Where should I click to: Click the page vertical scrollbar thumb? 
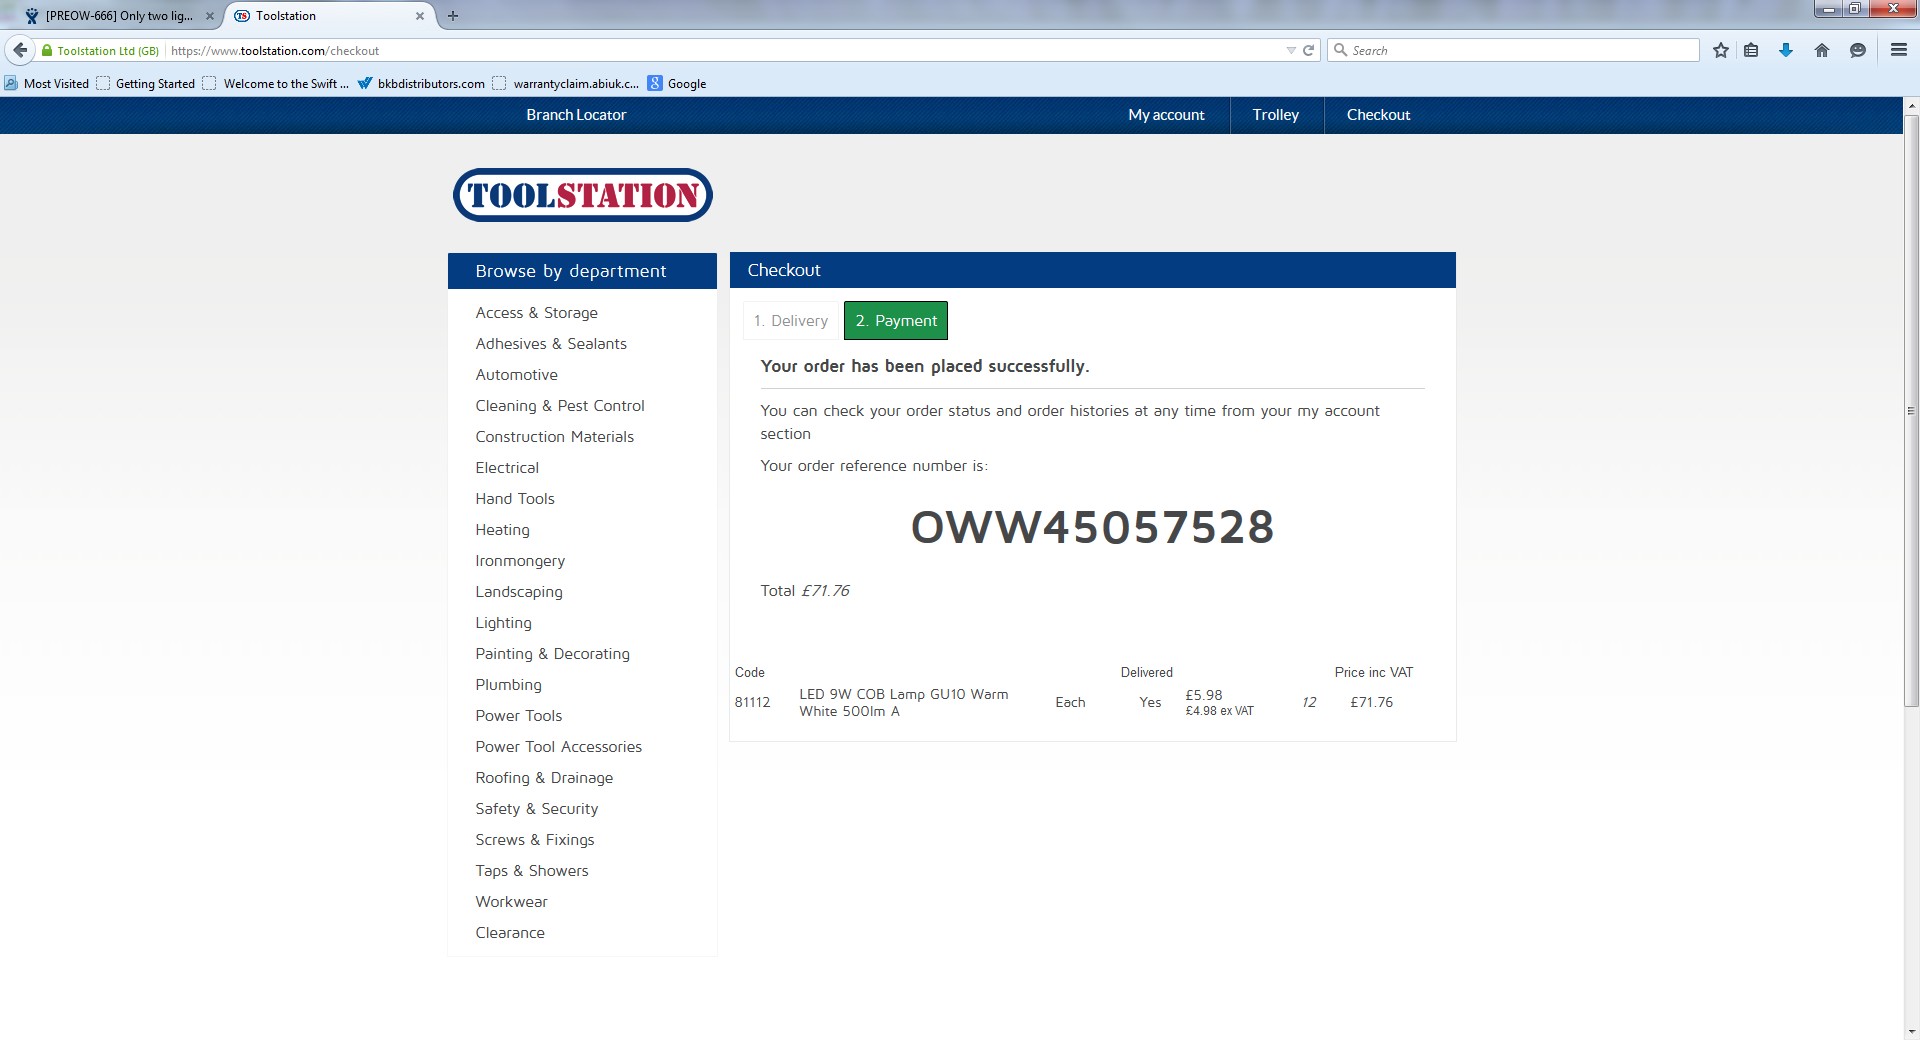[1911, 410]
